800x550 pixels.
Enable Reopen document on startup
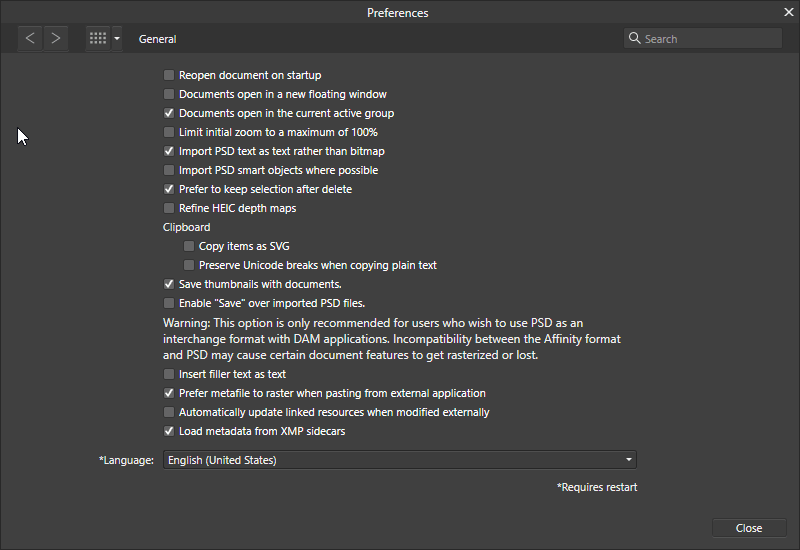point(169,76)
